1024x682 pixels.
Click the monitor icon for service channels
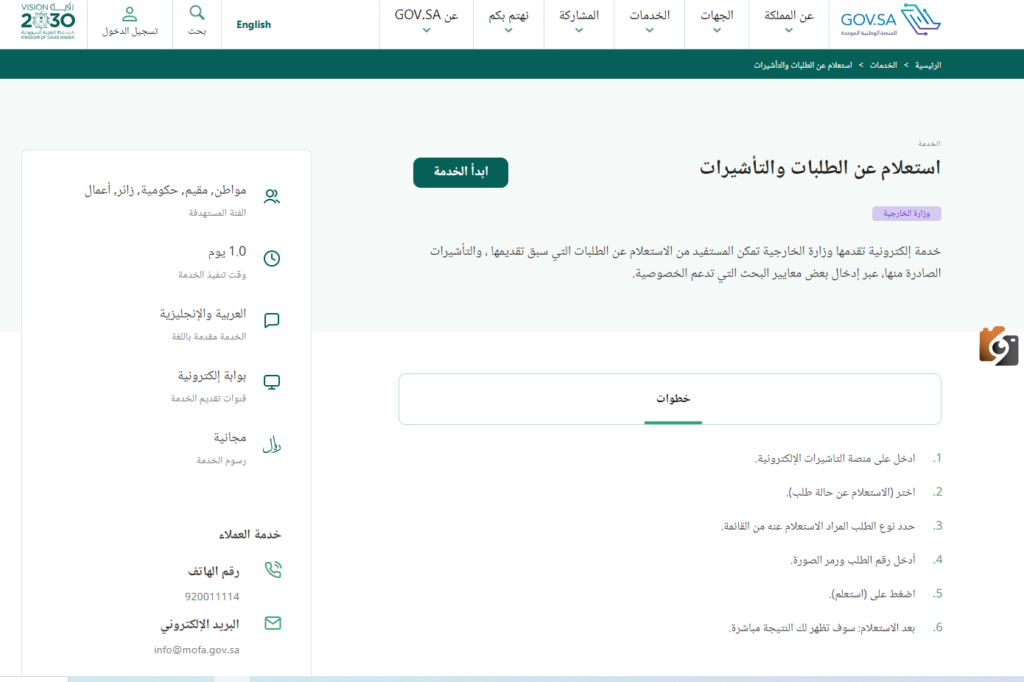coord(272,382)
